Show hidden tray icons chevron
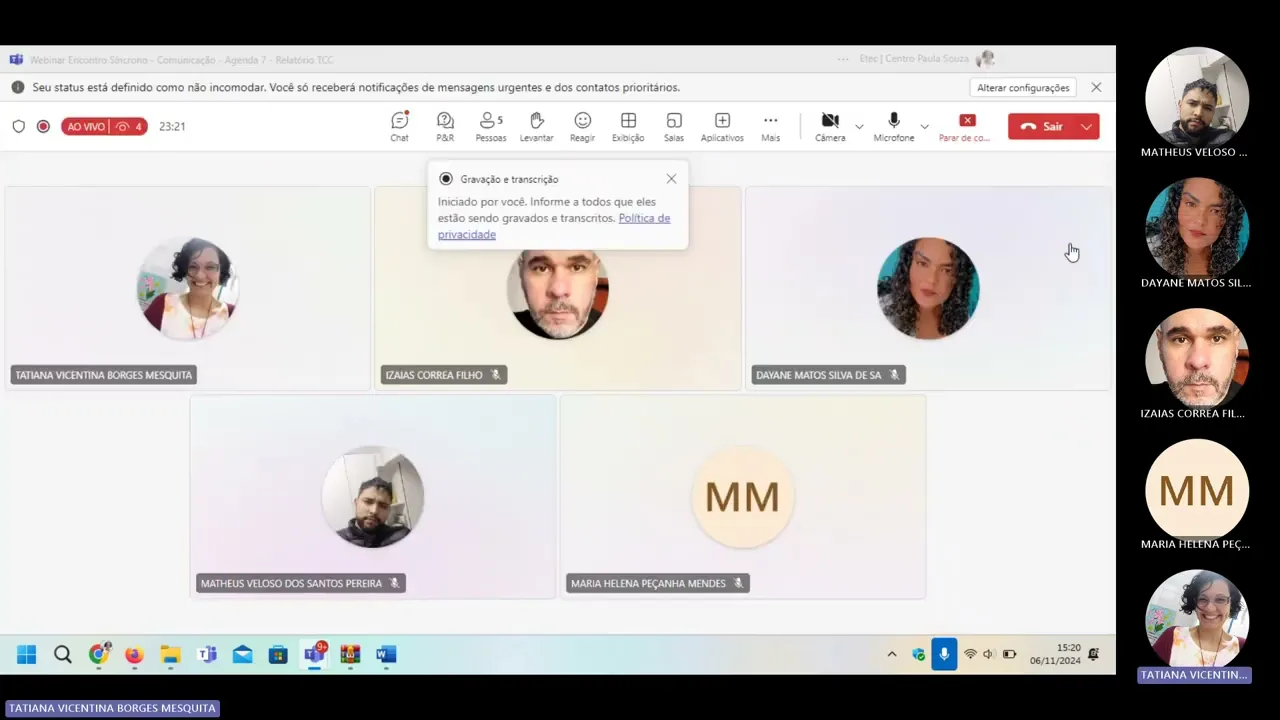The image size is (1280, 720). (x=892, y=655)
